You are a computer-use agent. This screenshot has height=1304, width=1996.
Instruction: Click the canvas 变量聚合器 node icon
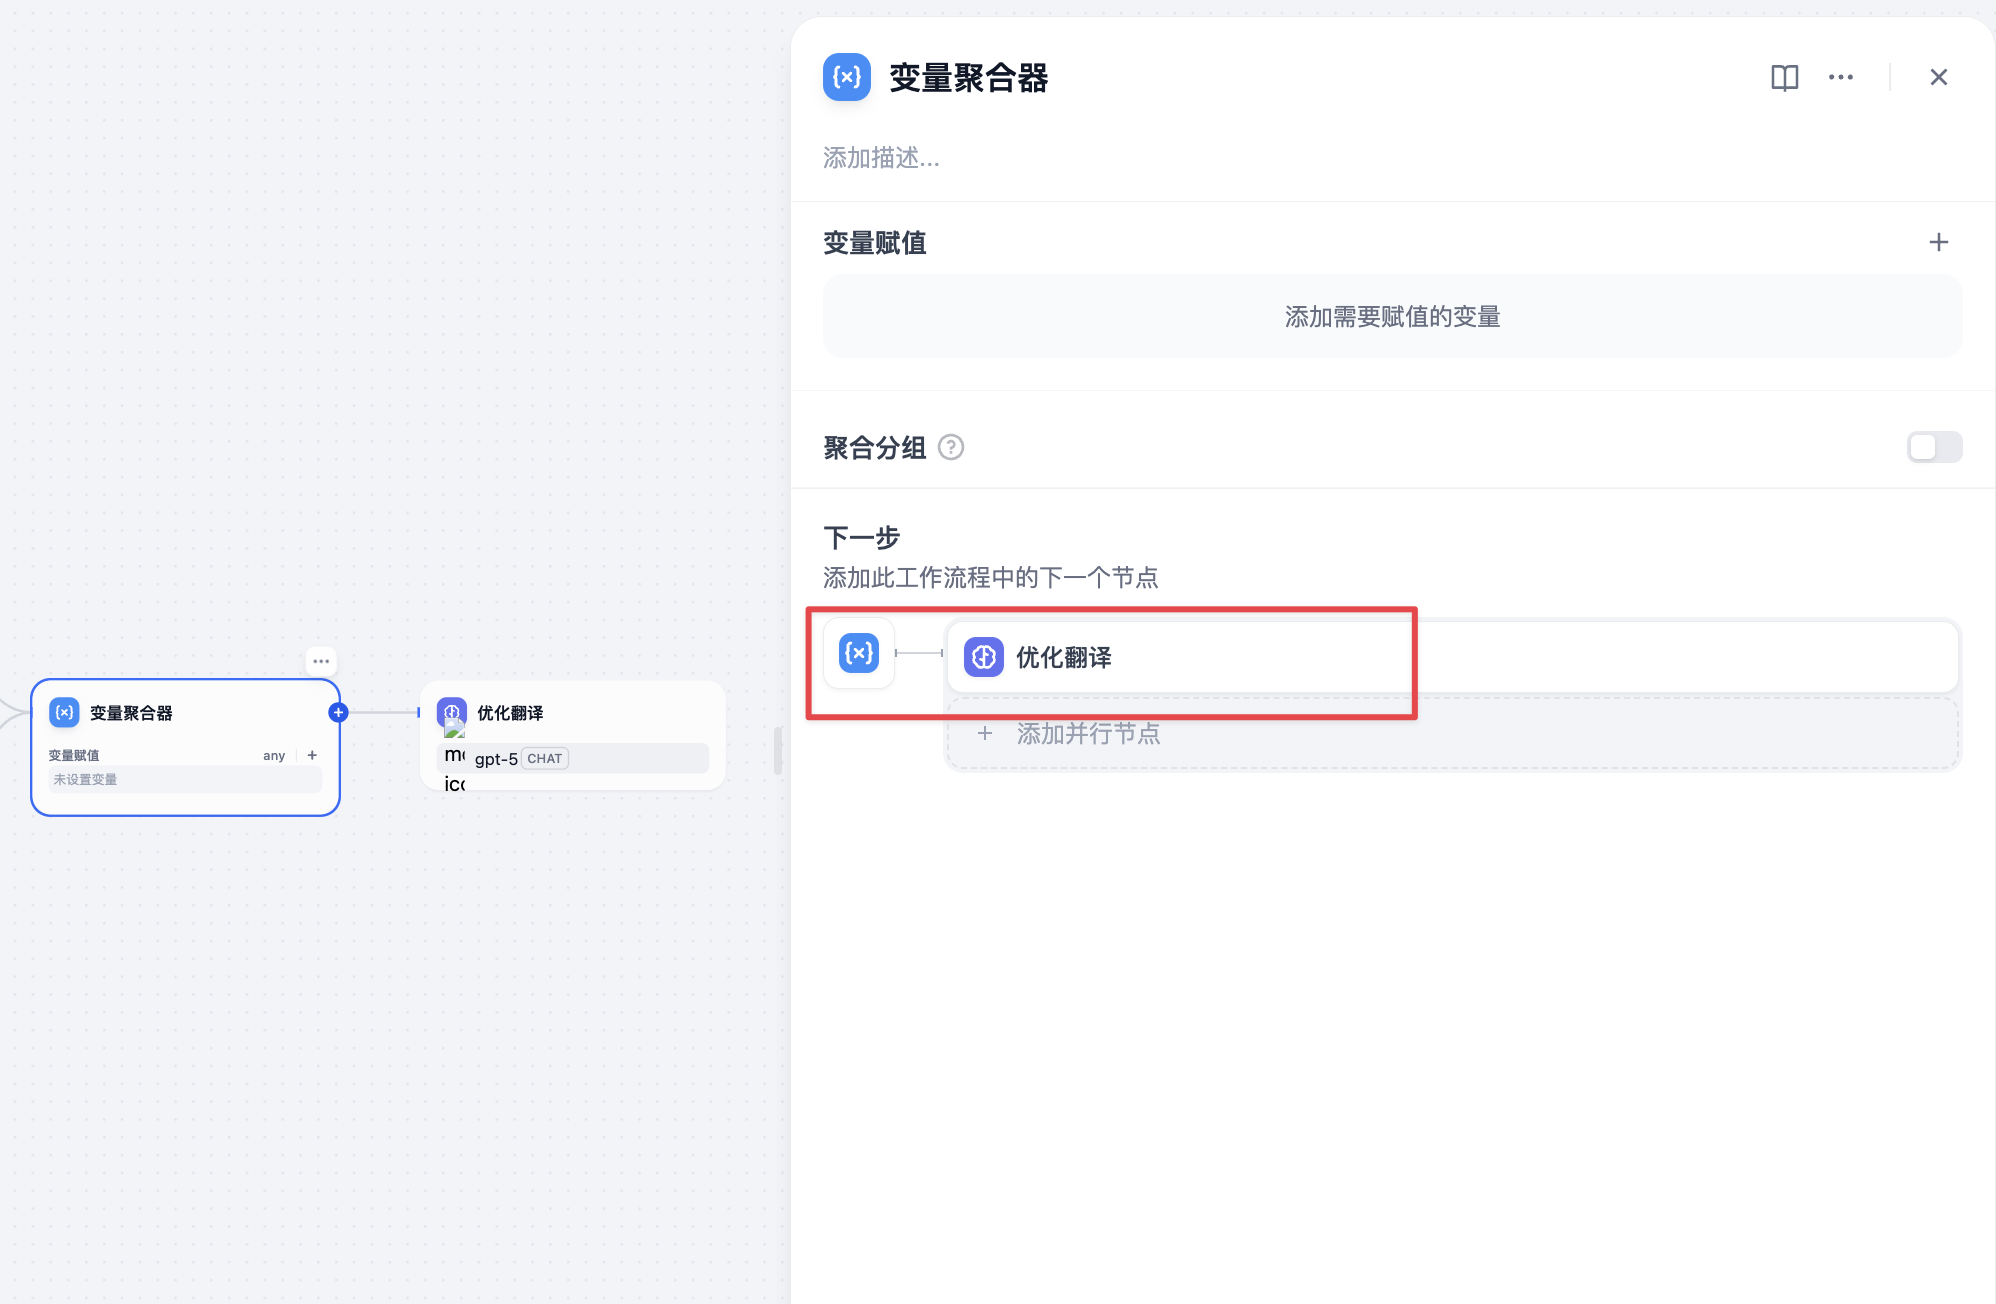64,712
